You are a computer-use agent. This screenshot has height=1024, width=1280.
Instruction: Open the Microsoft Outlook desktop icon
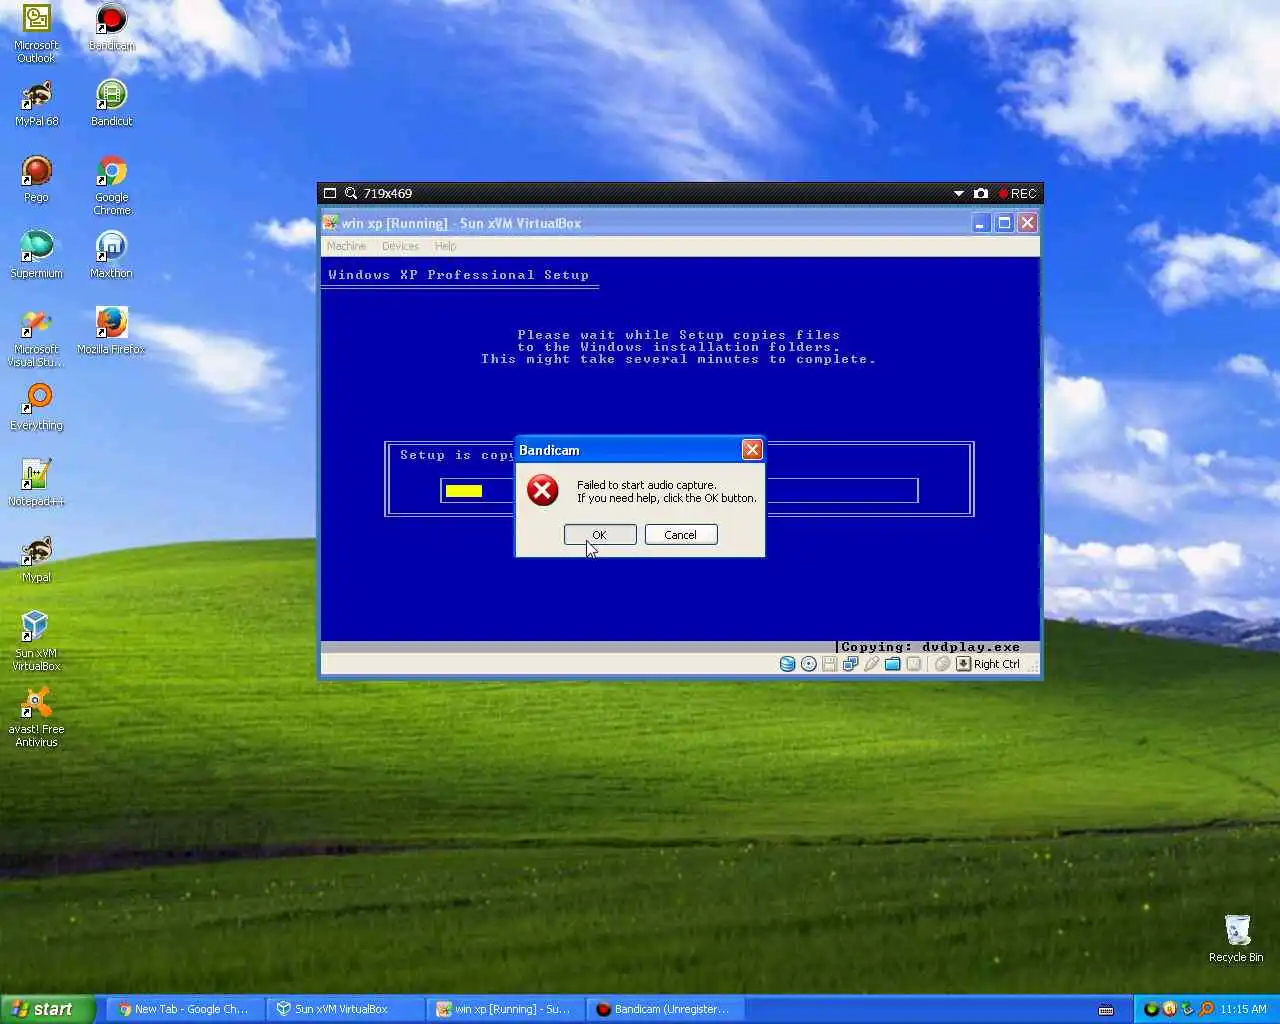pyautogui.click(x=37, y=34)
